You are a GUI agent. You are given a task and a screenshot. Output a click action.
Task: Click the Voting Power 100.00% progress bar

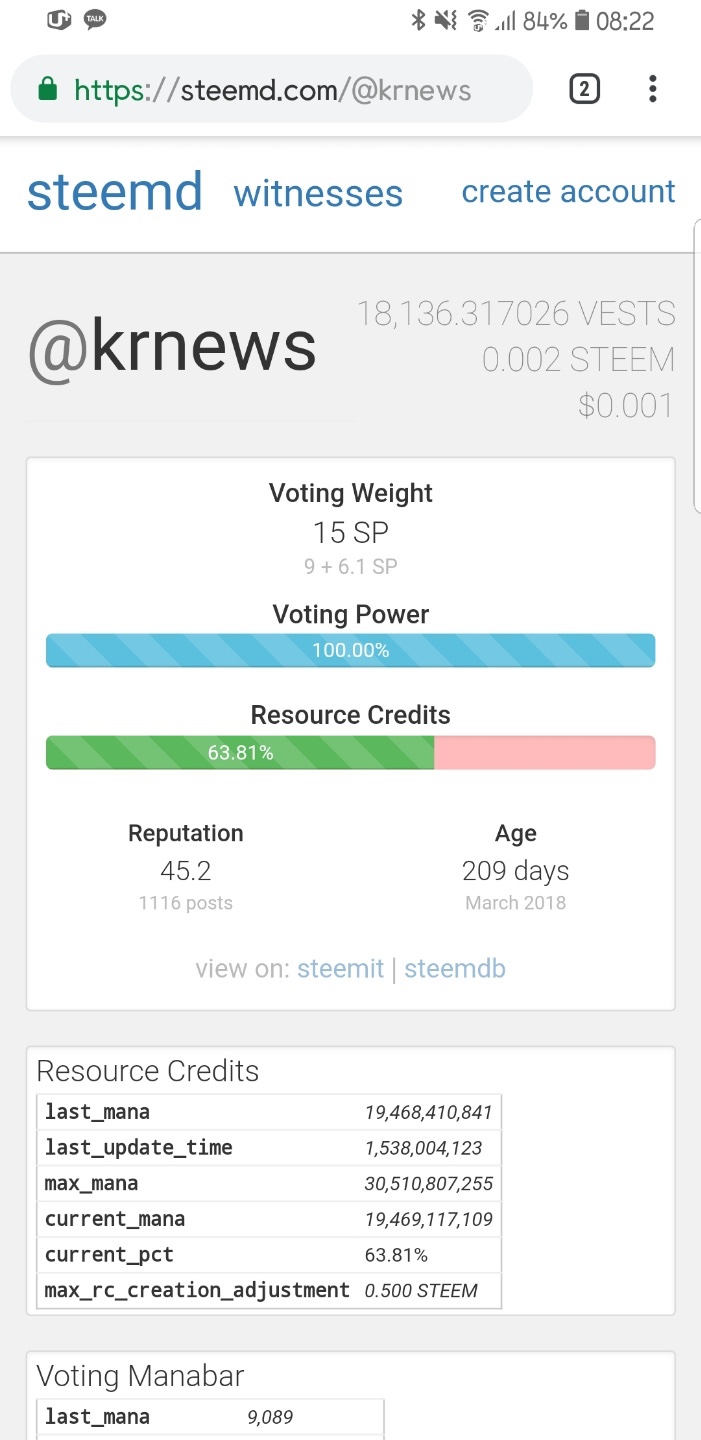tap(350, 650)
